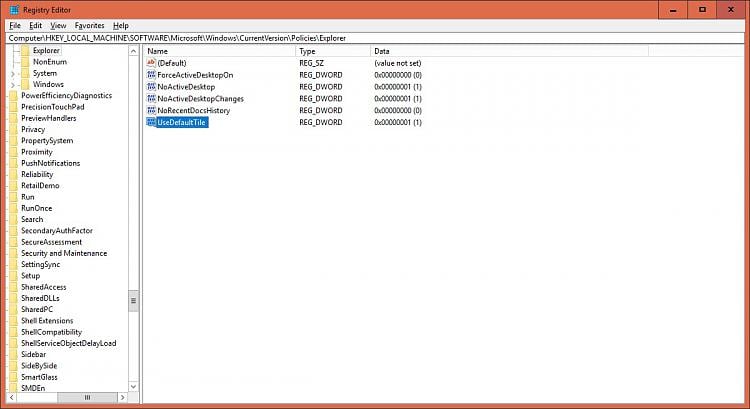Select the Security and Maintenance key
The height and width of the screenshot is (409, 750).
pos(64,253)
